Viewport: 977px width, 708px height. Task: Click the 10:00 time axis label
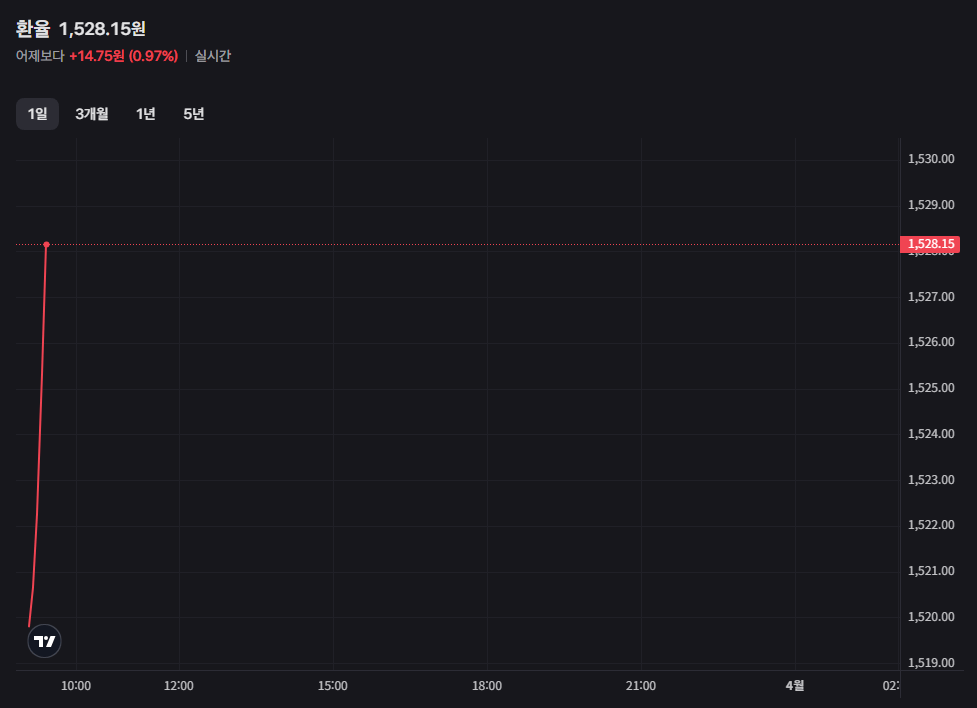click(76, 686)
